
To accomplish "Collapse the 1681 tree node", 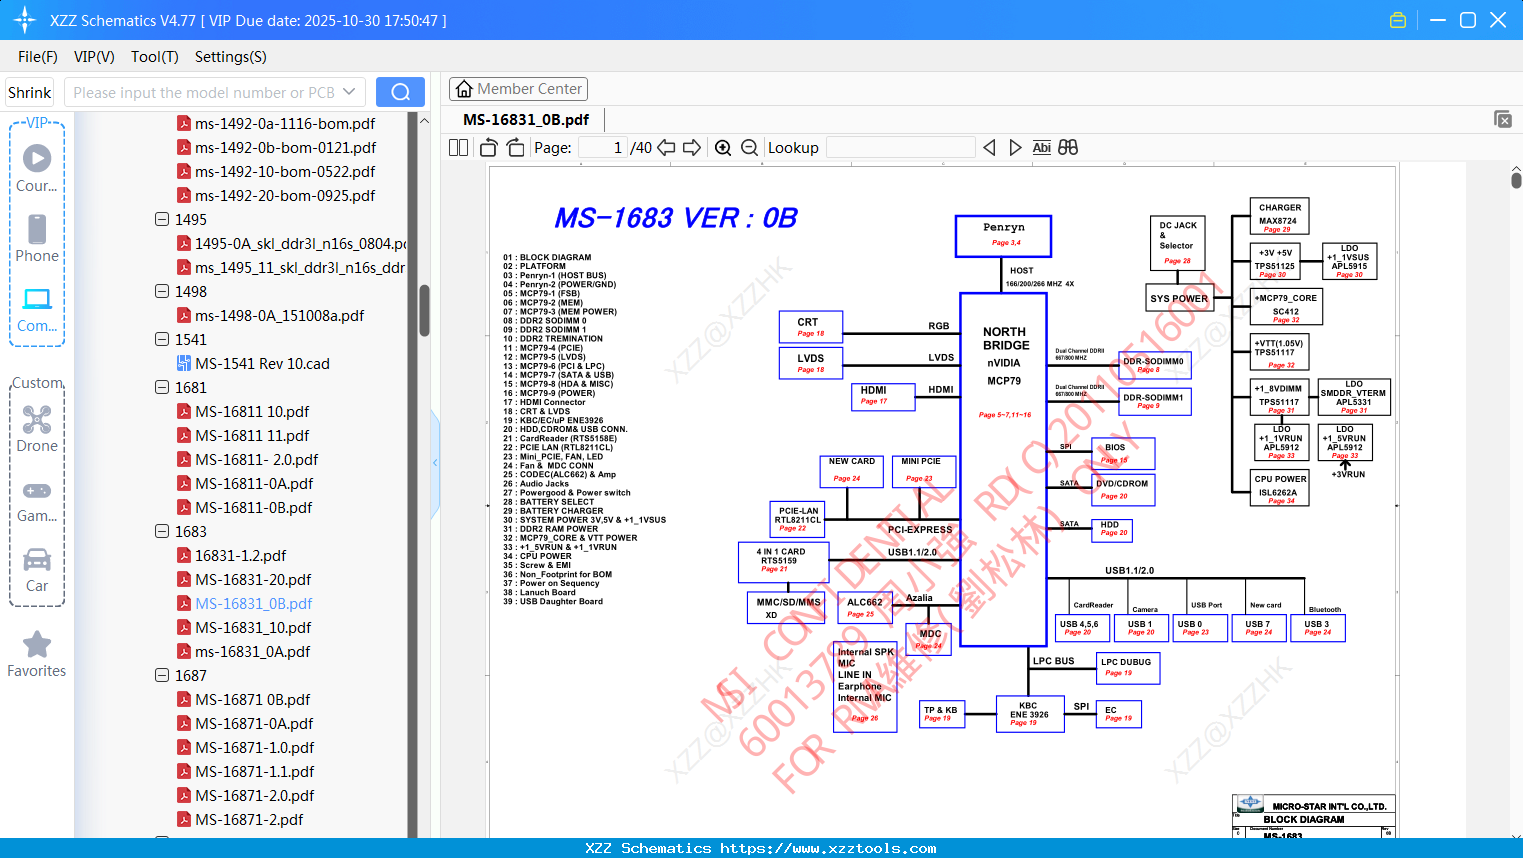I will [162, 387].
